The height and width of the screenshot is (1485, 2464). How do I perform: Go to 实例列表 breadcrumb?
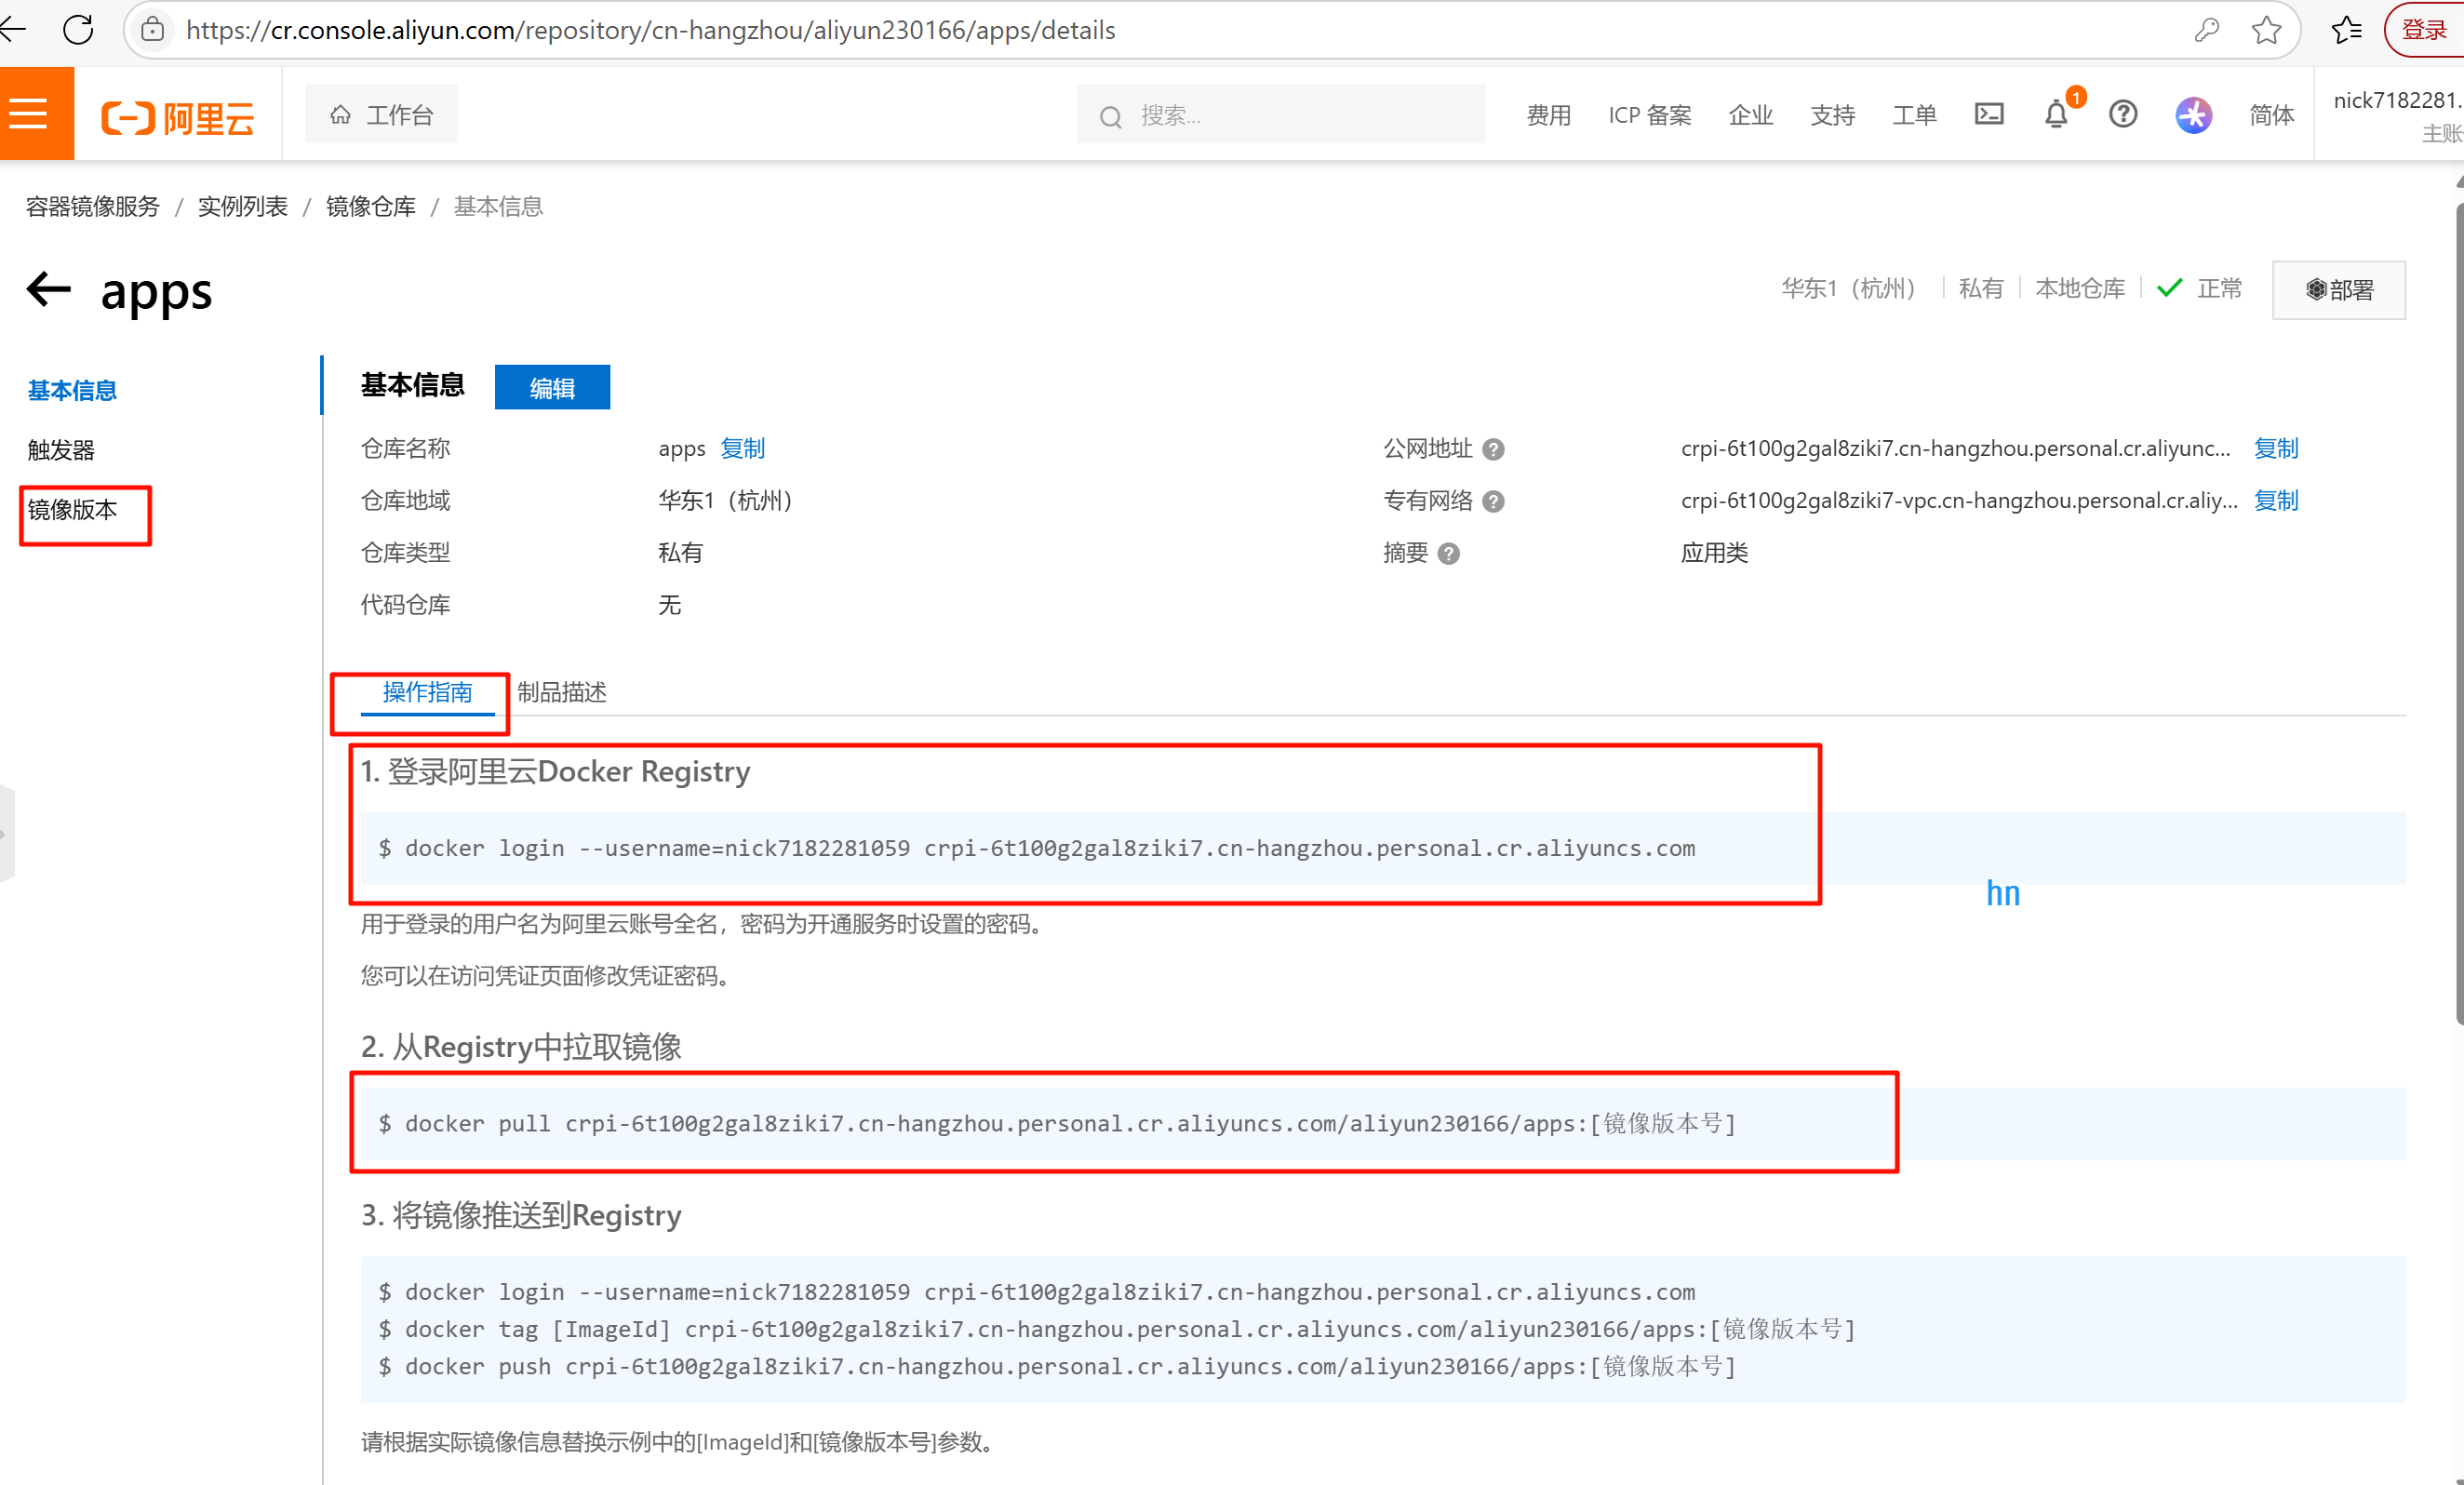(x=242, y=206)
